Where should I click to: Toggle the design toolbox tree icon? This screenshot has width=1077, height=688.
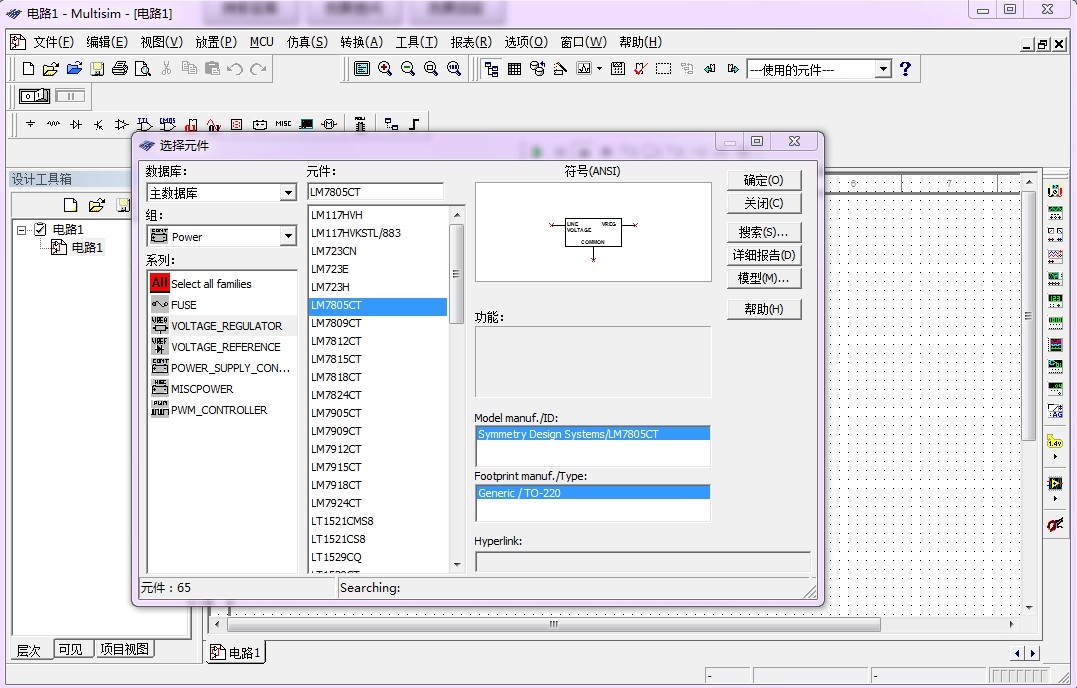point(492,69)
